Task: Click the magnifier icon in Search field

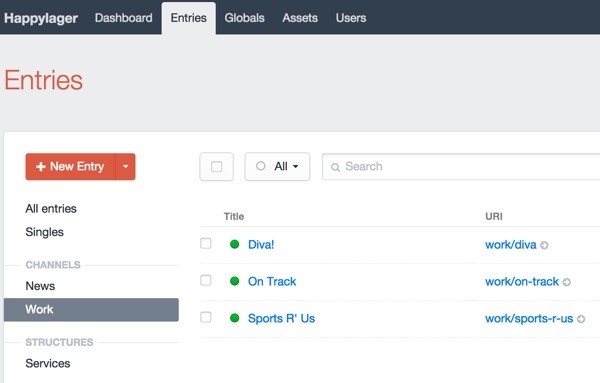Action: tap(336, 167)
